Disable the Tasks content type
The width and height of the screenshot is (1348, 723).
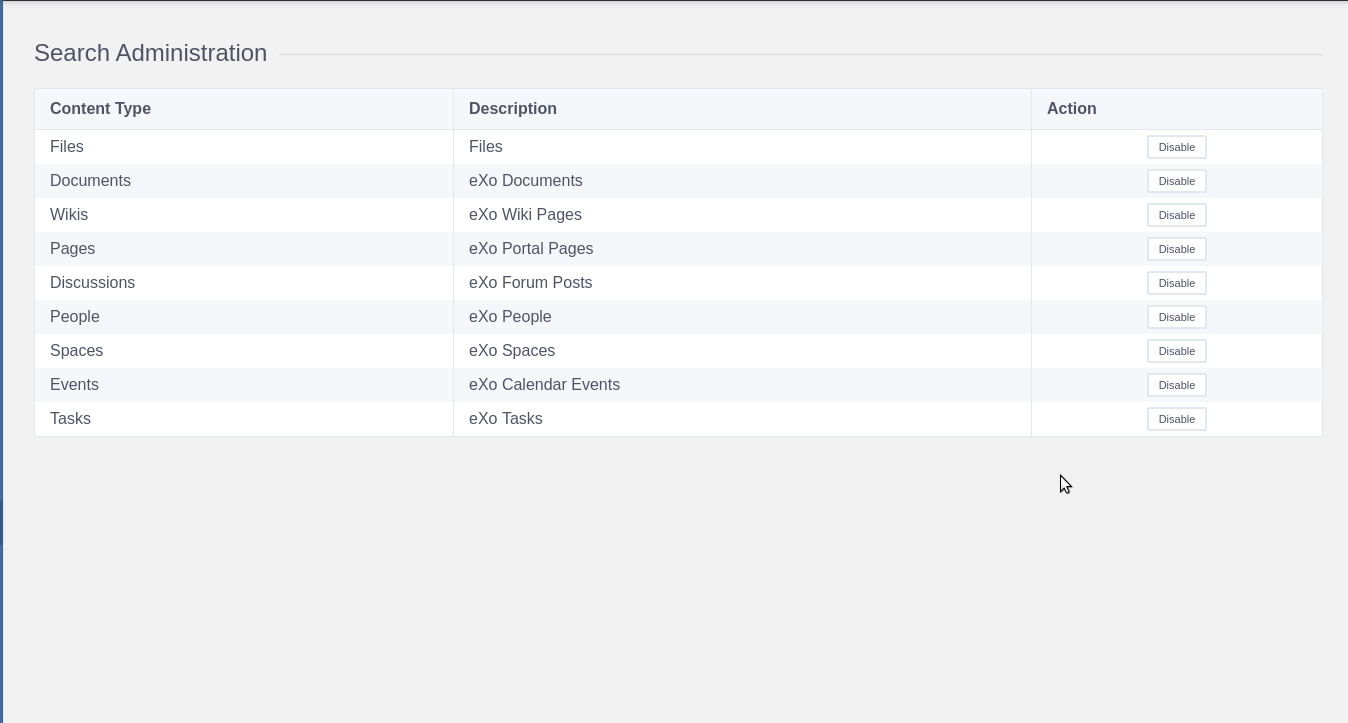(x=1176, y=419)
